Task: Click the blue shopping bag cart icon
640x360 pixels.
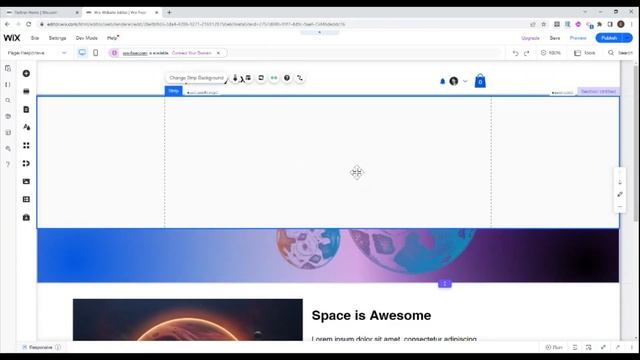Action: tap(480, 81)
